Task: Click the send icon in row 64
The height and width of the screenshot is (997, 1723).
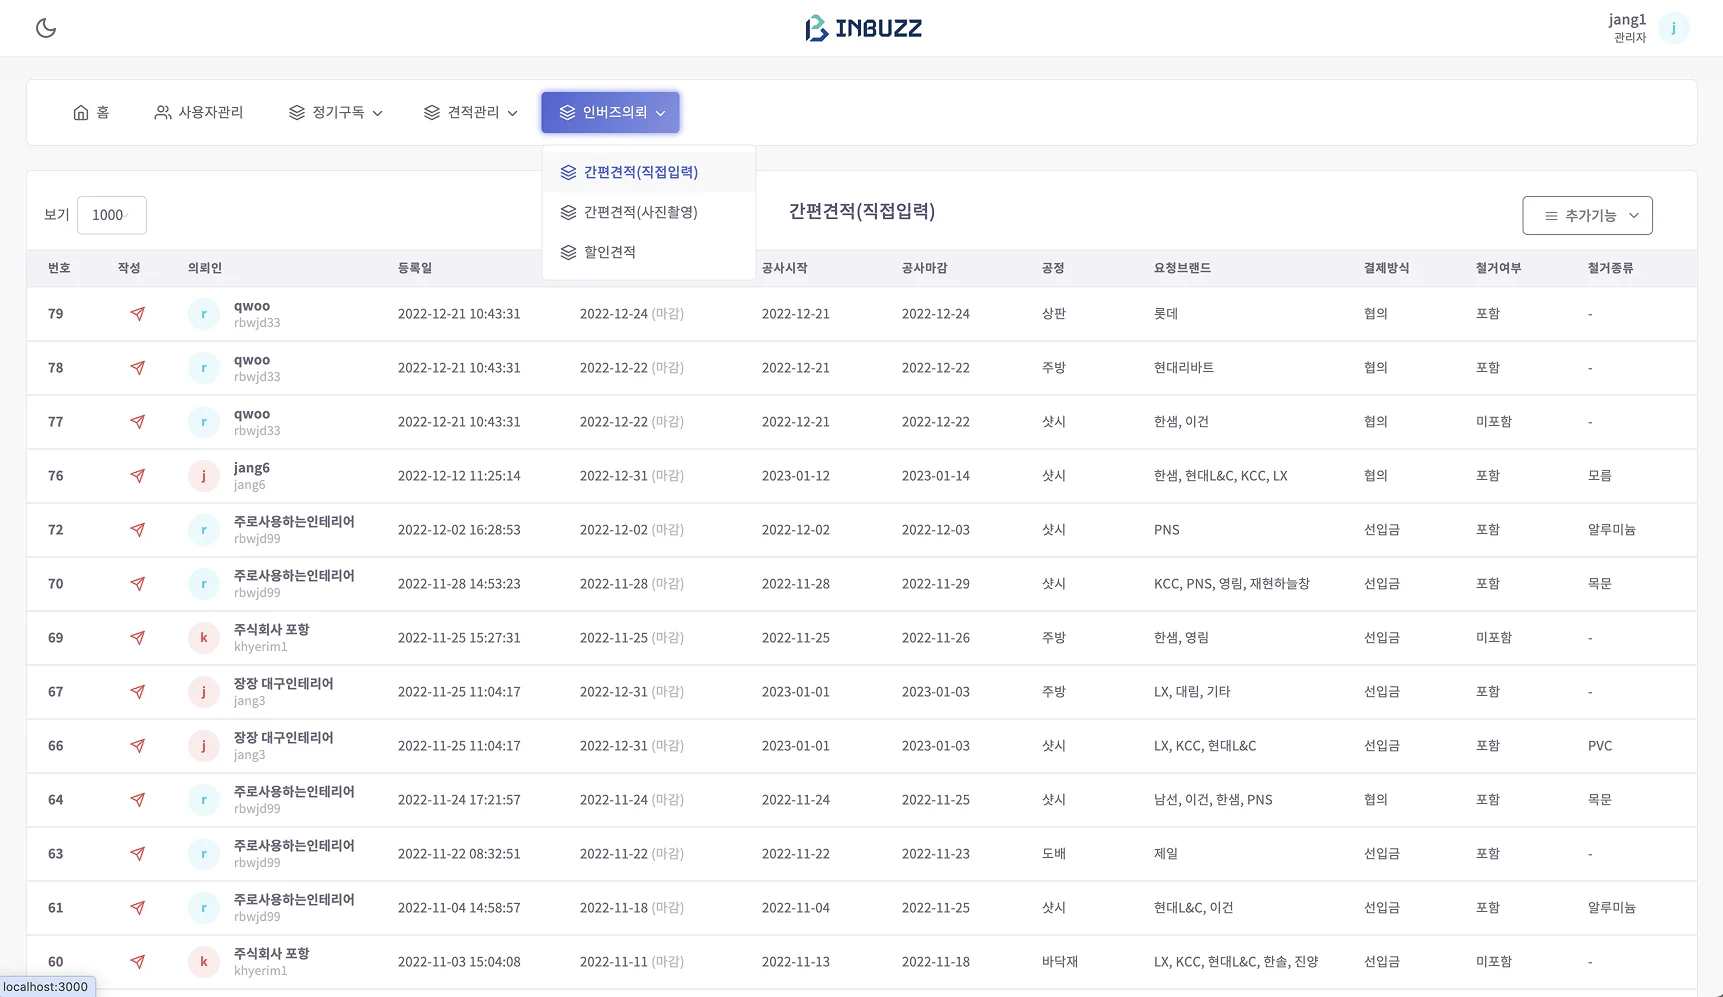Action: tap(138, 800)
